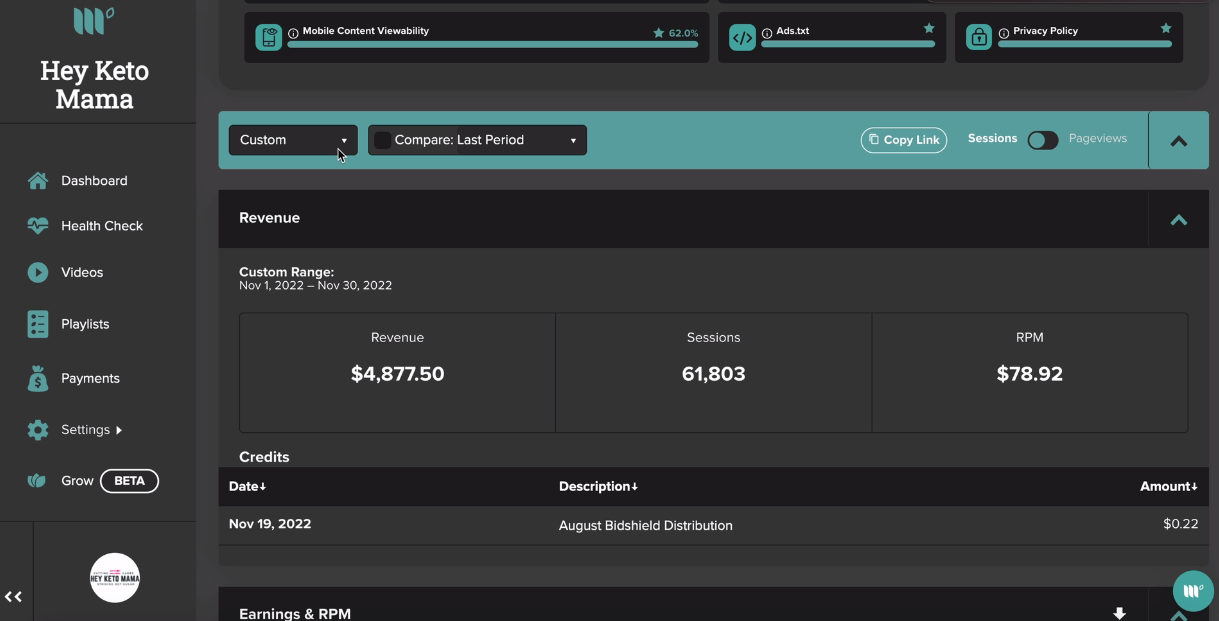1219x621 pixels.
Task: Click the Privacy Policy lock icon
Action: 979,38
